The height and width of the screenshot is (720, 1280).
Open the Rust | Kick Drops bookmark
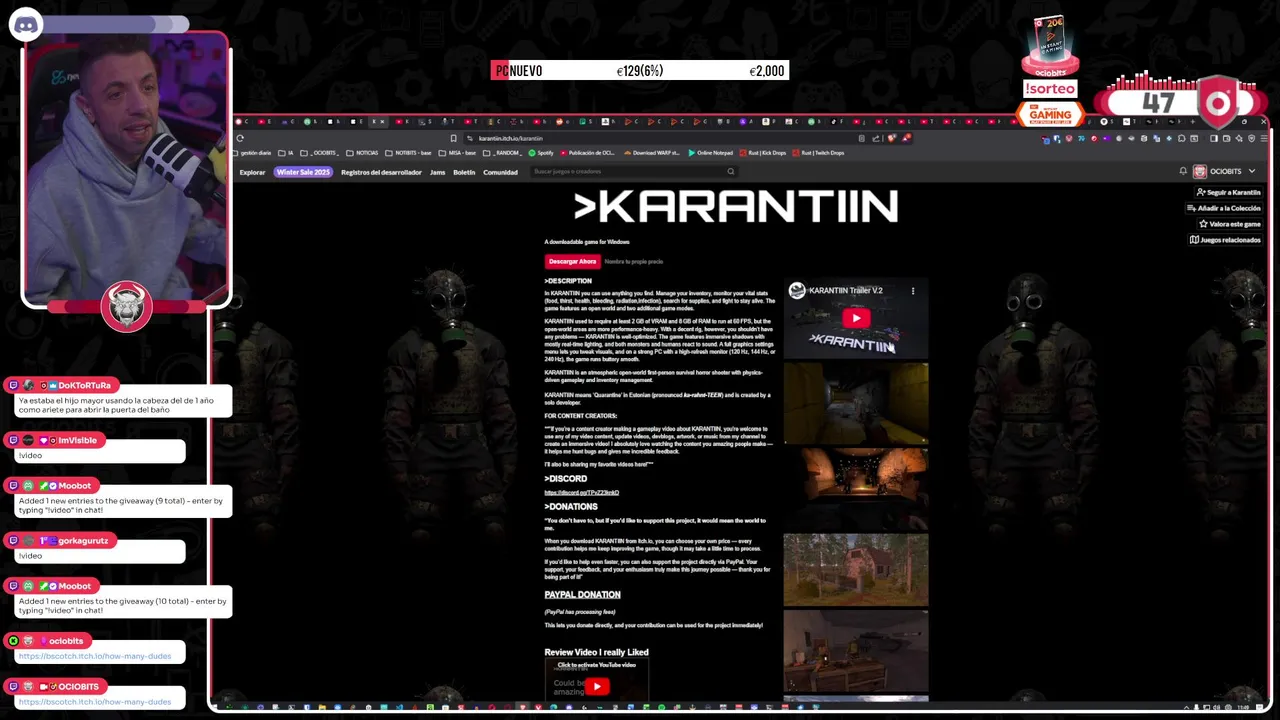[x=763, y=153]
